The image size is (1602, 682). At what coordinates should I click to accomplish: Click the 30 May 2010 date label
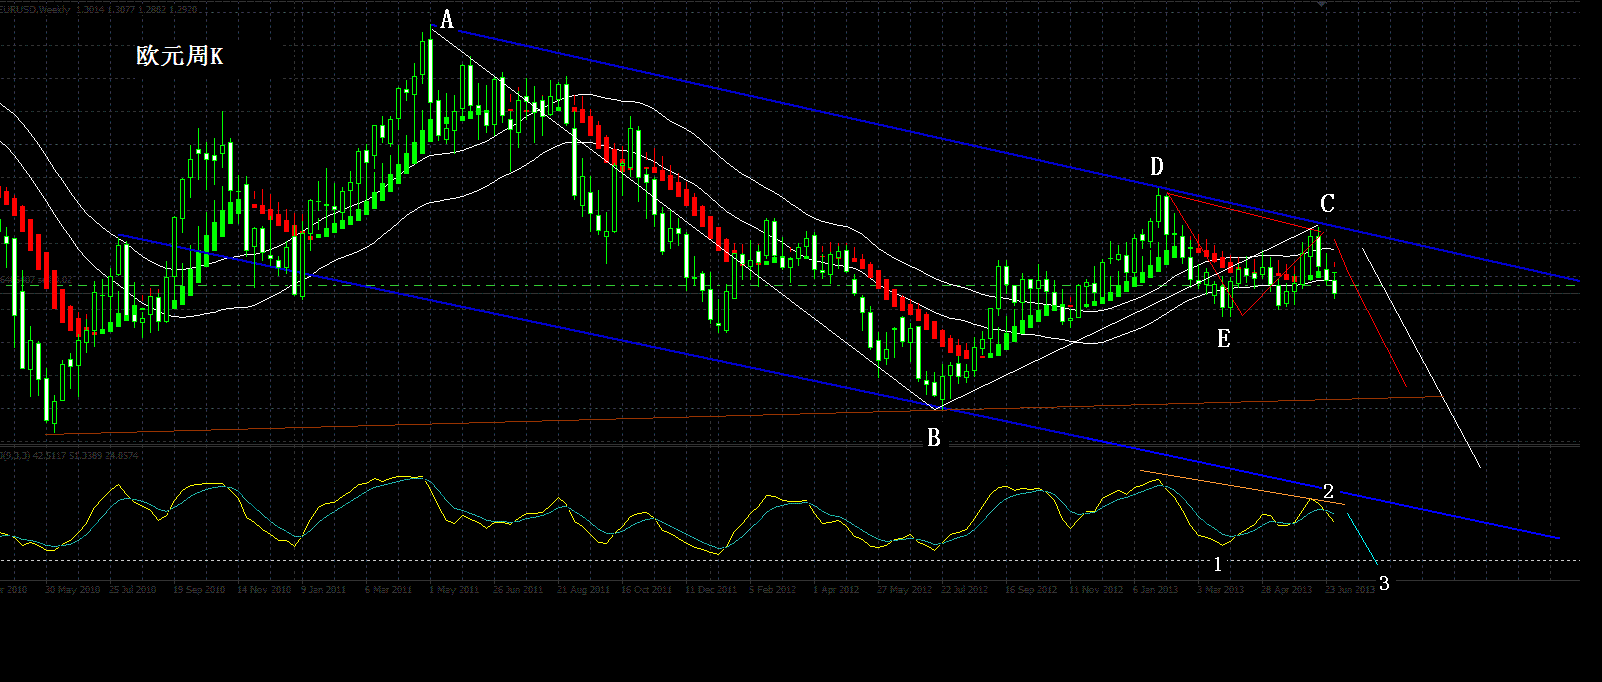pyautogui.click(x=73, y=590)
